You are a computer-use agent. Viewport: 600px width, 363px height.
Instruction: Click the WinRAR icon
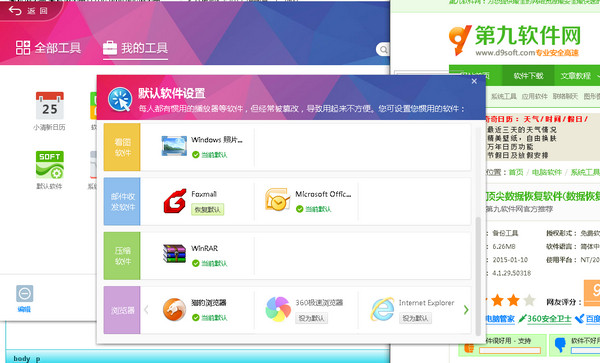point(174,254)
